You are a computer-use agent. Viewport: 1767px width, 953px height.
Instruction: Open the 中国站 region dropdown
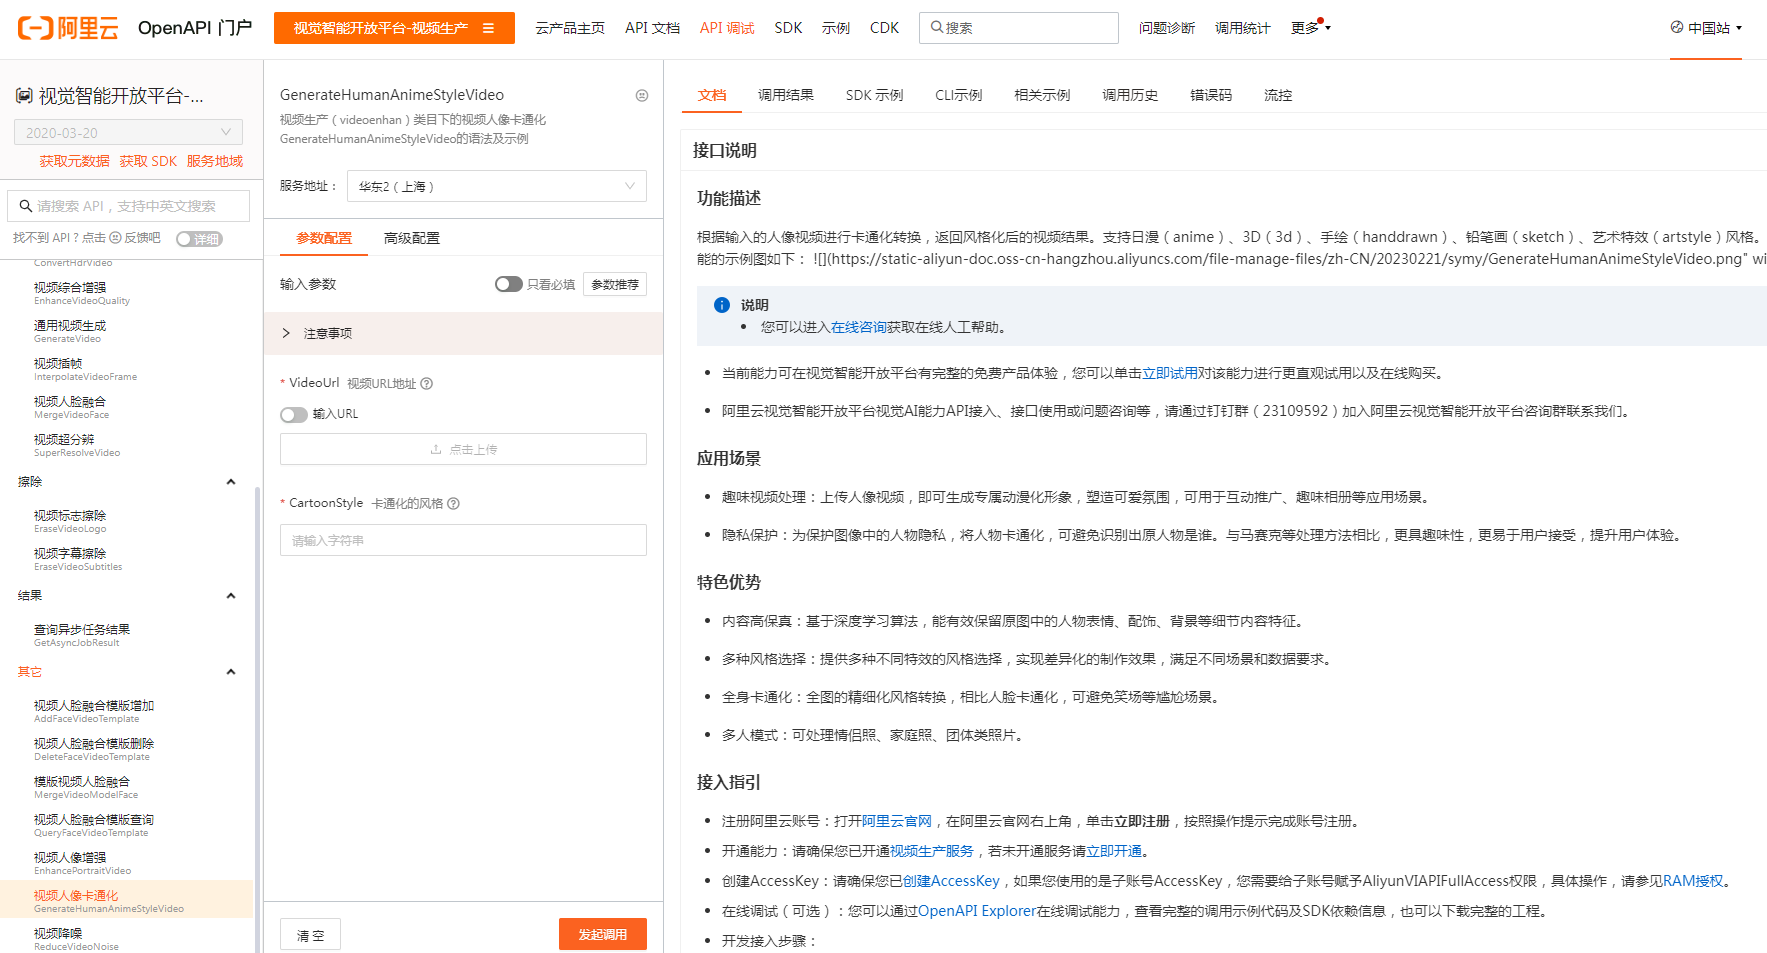pos(1706,28)
